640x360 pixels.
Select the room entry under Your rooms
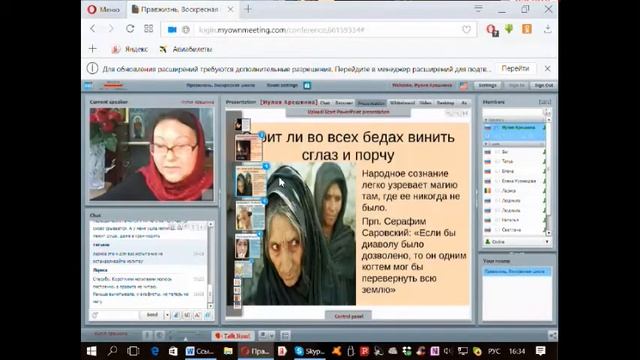(517, 271)
